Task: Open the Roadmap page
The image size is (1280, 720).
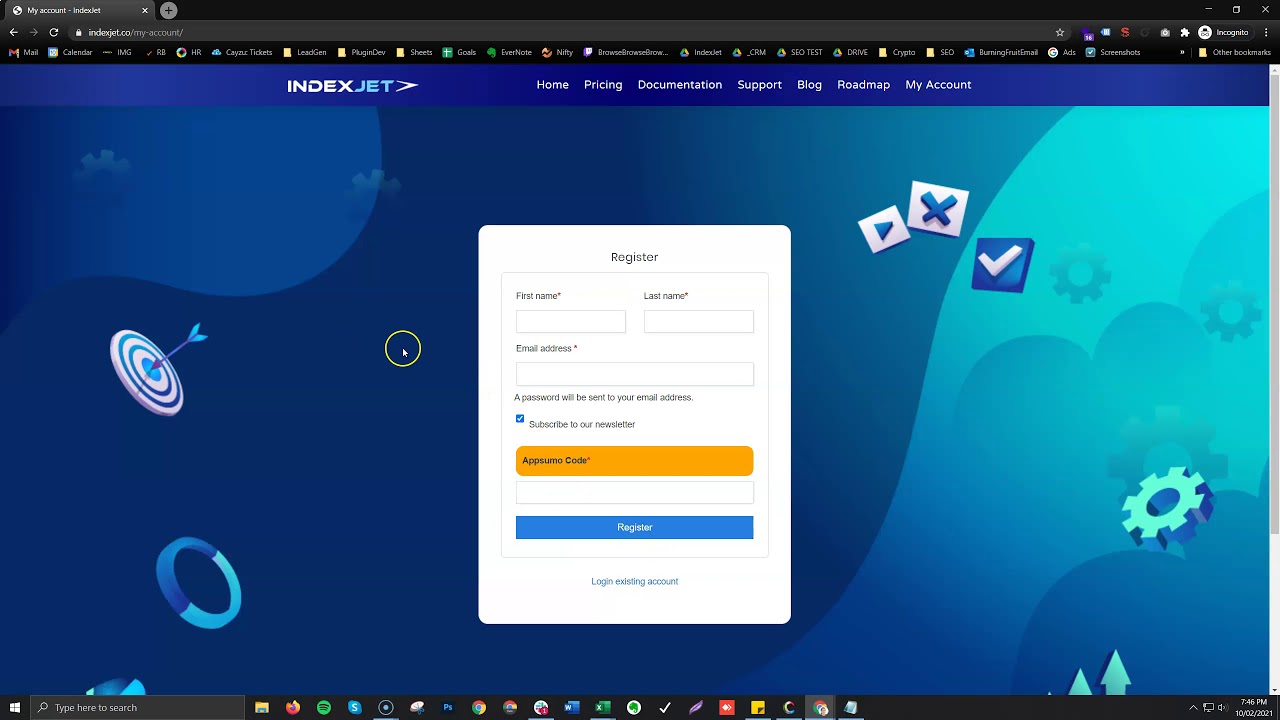Action: (x=864, y=85)
